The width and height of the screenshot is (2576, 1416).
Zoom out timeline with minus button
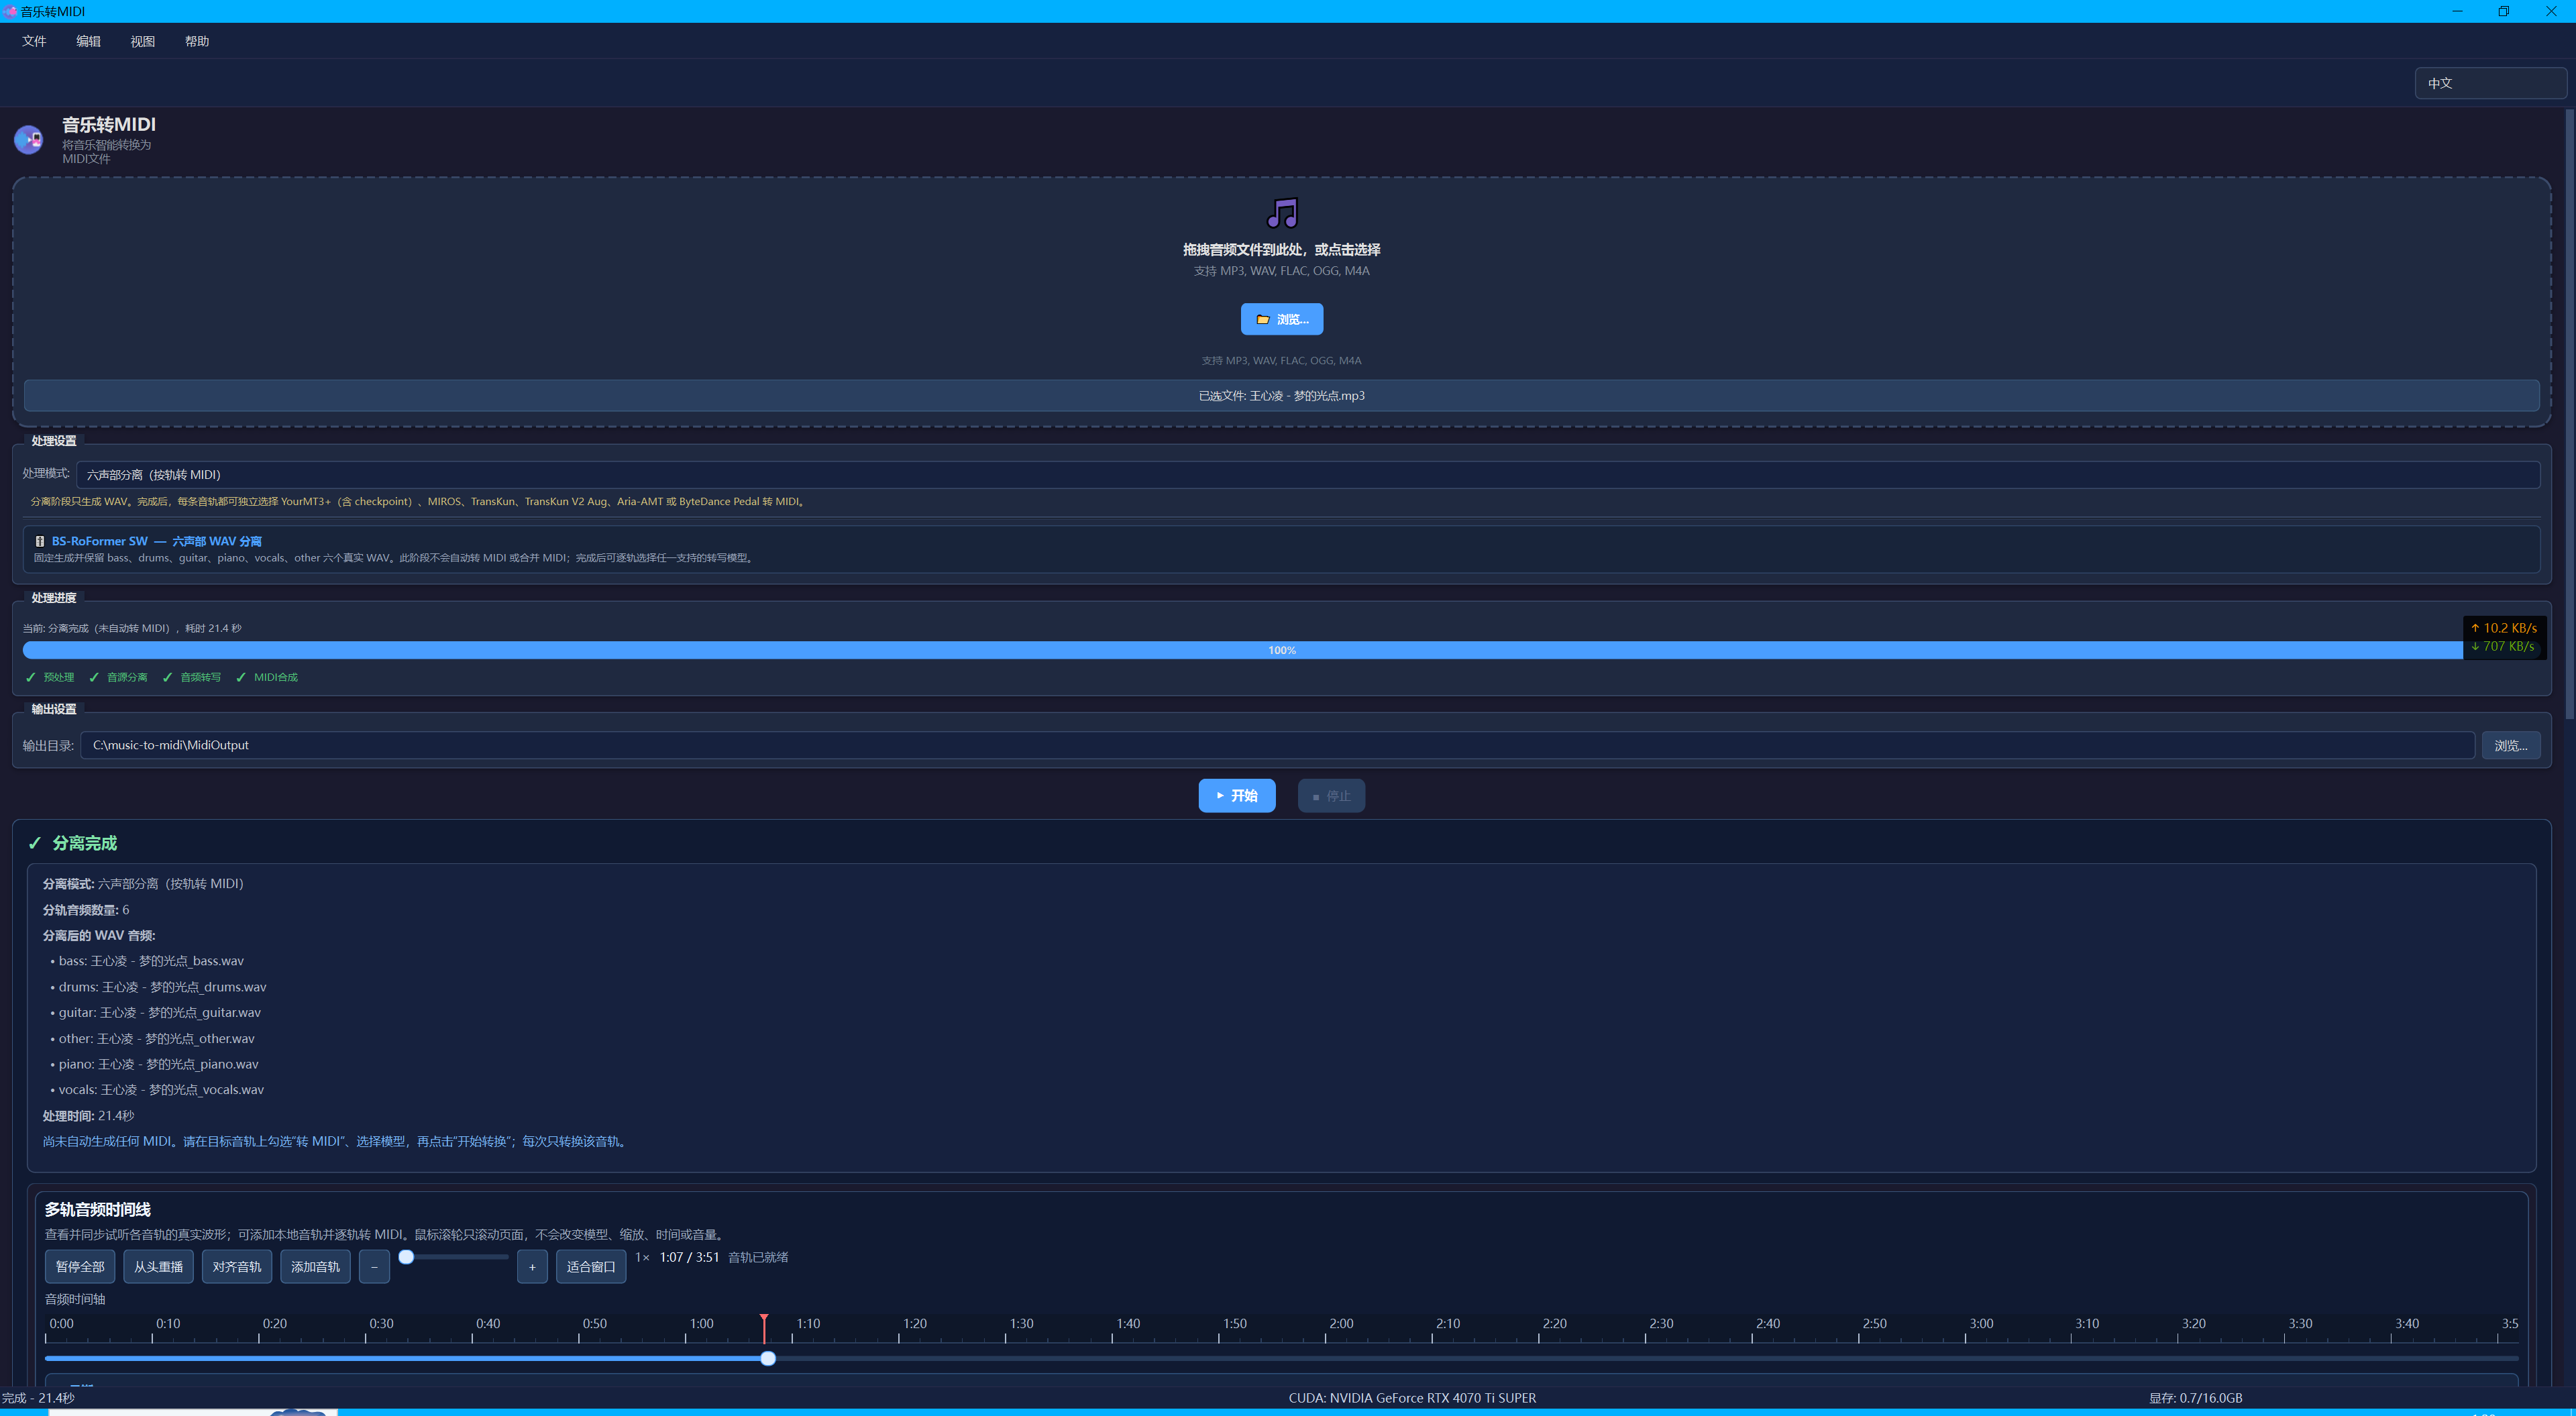[374, 1267]
